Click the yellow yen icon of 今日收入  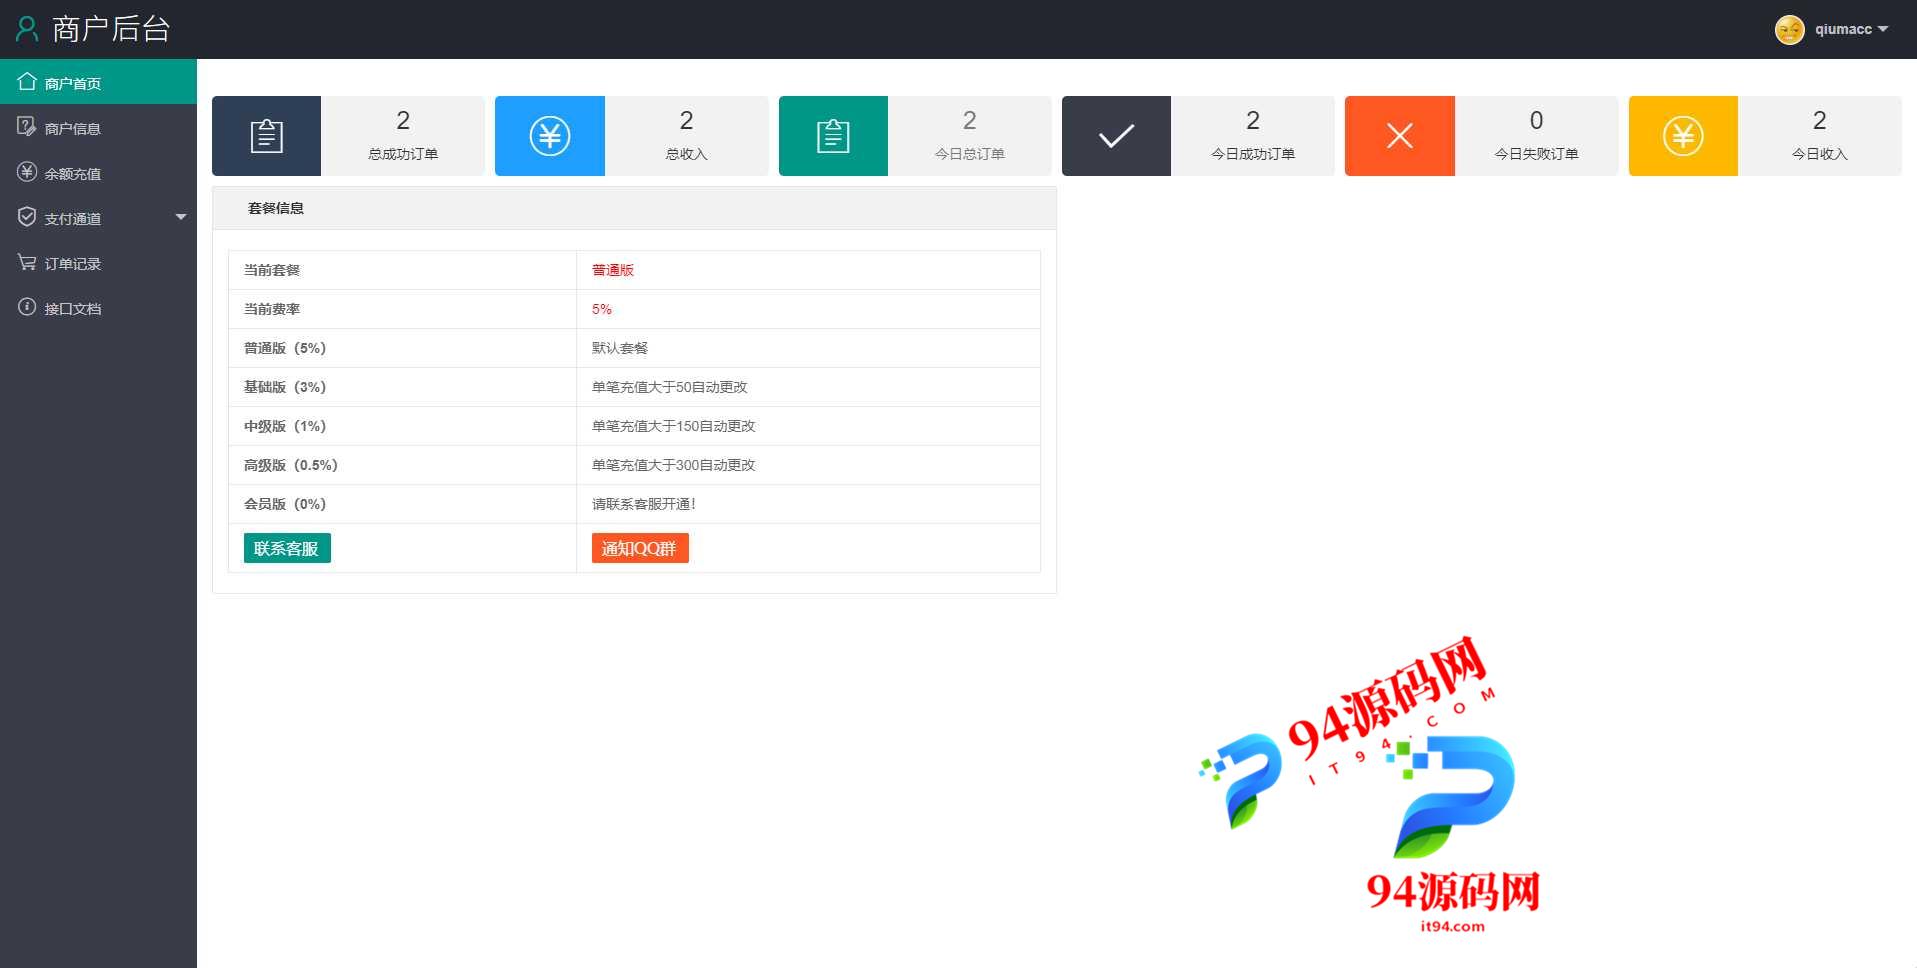[x=1683, y=136]
